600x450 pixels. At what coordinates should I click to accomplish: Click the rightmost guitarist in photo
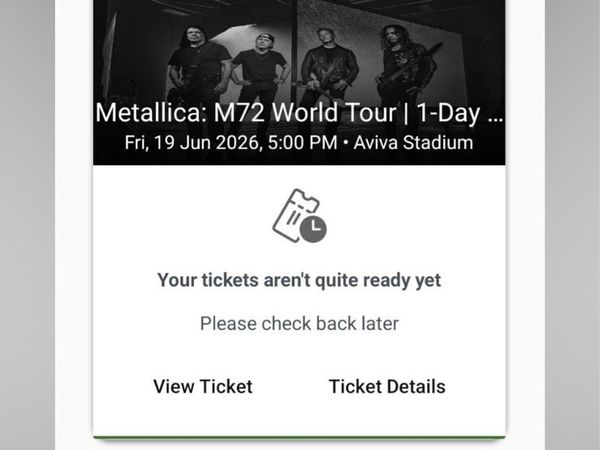pos(402,63)
